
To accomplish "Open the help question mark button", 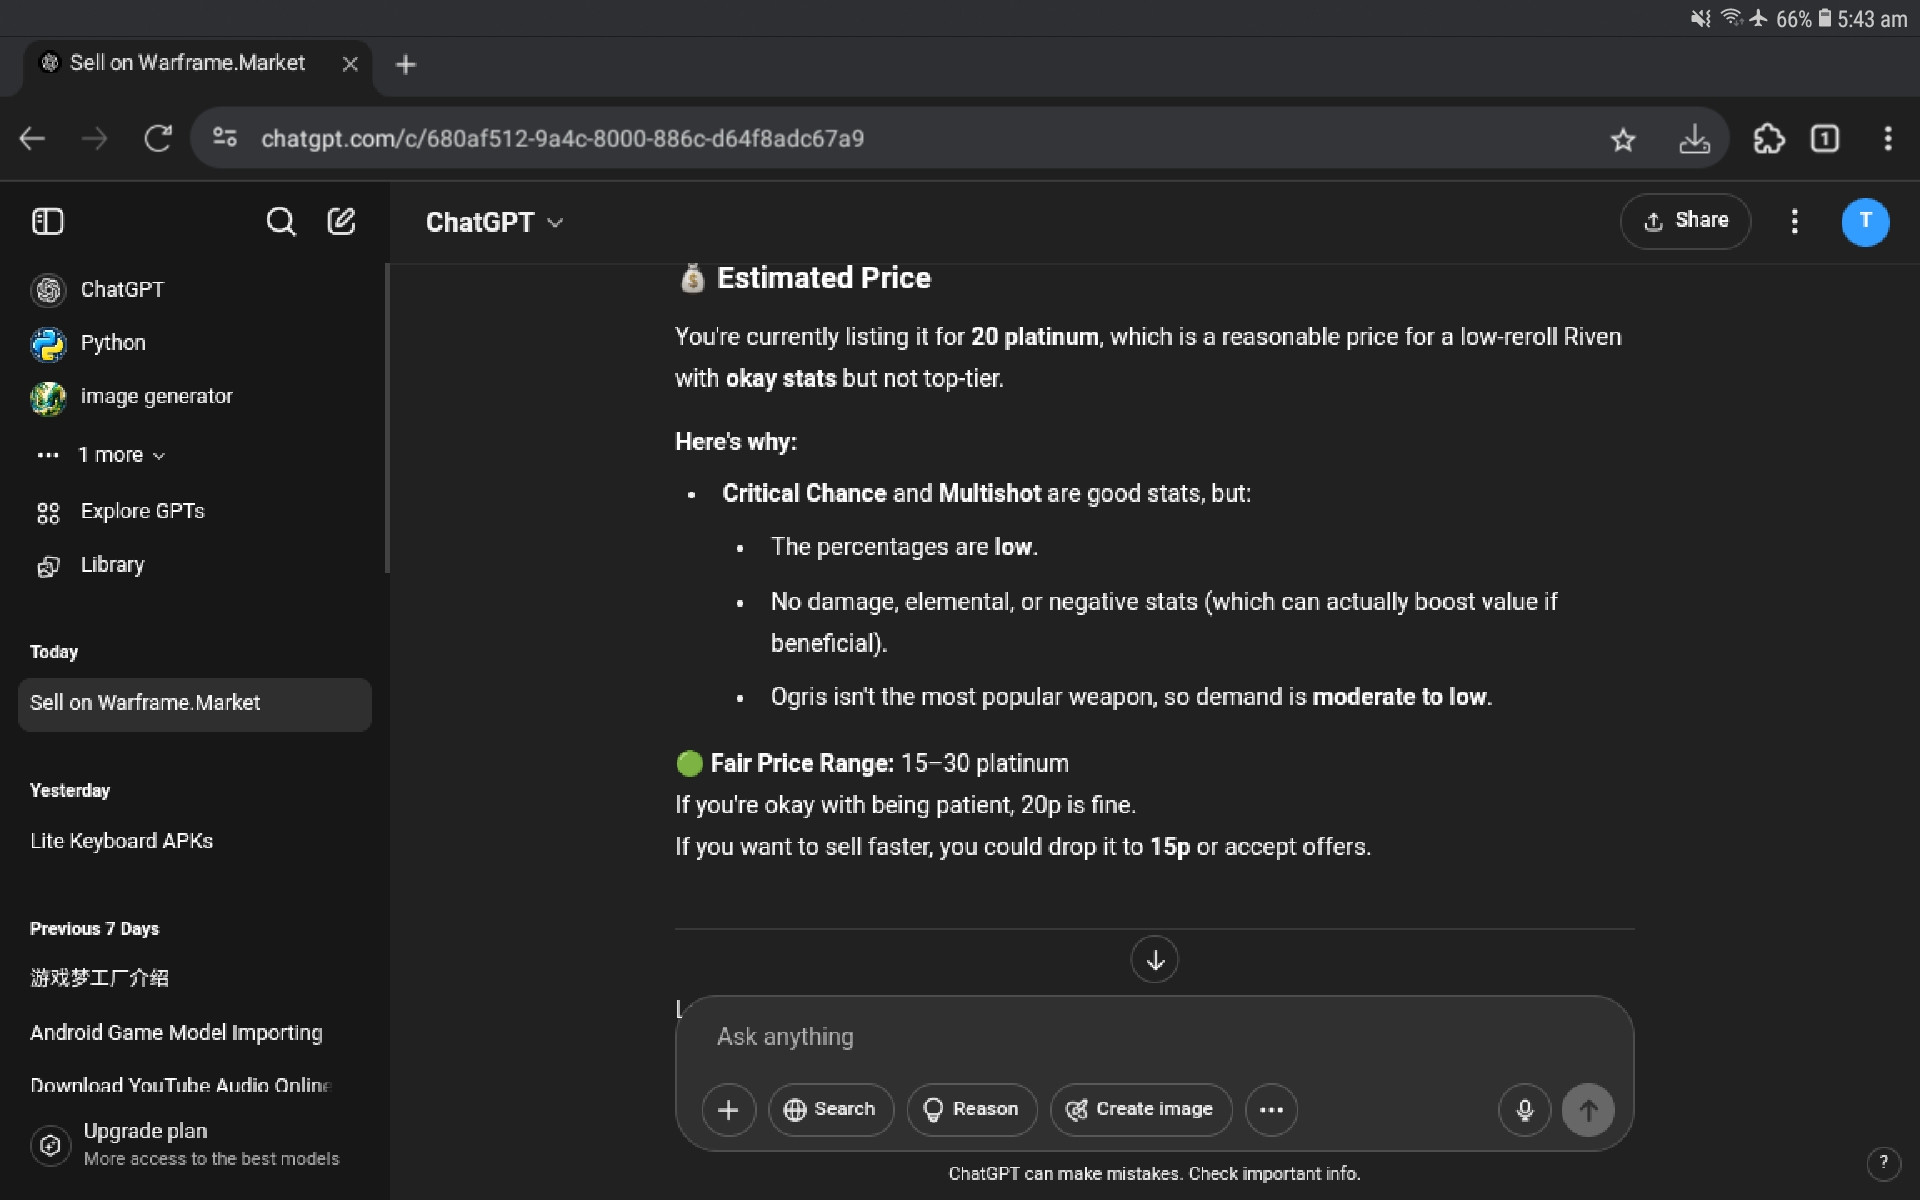I will coord(1884,1162).
